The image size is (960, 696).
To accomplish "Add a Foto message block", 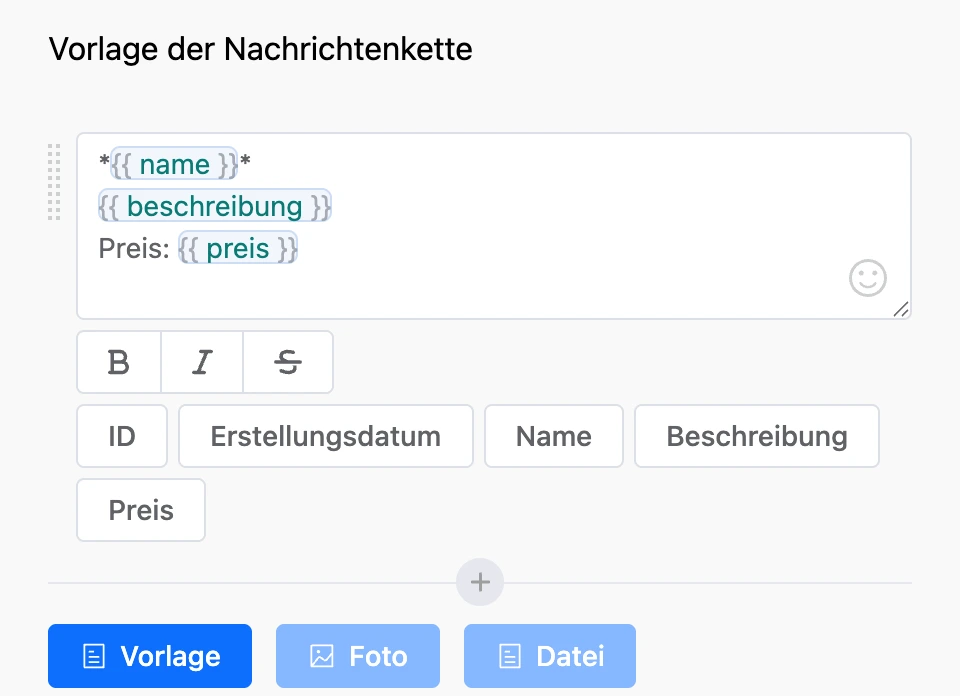I will [358, 656].
